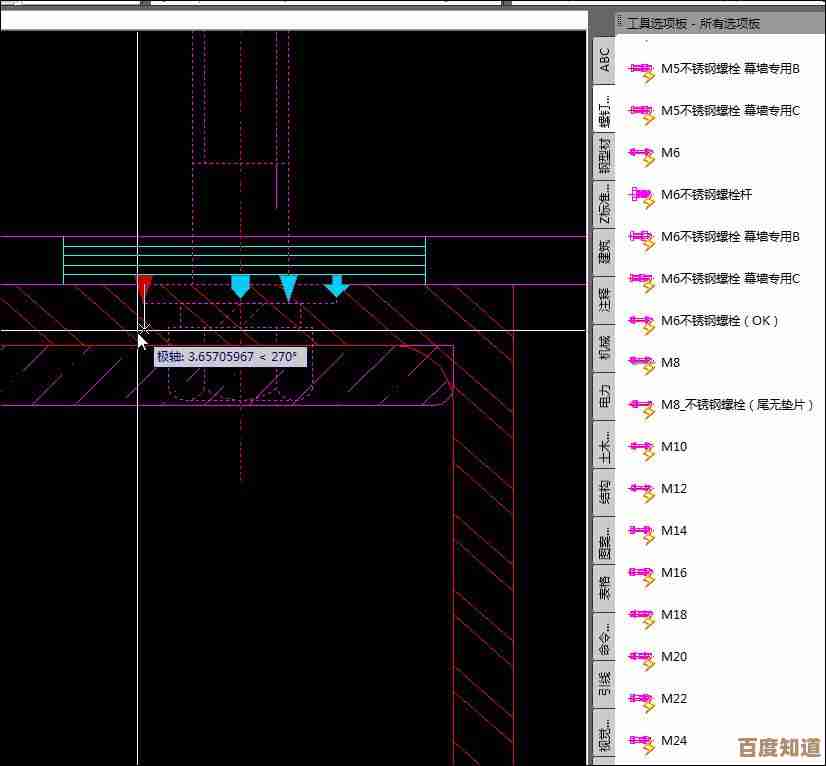
Task: Select M6不锈钢螺栓杆 tool
Action: [x=640, y=195]
